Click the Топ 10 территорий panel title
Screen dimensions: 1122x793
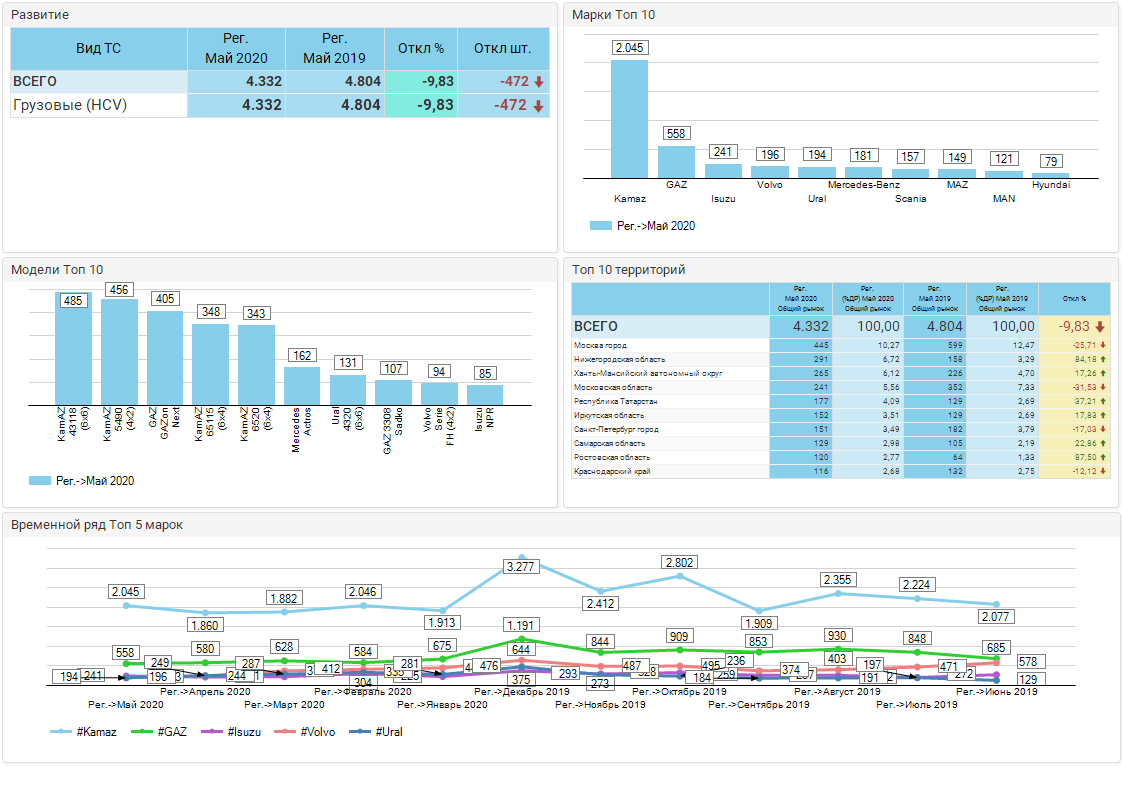pos(628,270)
